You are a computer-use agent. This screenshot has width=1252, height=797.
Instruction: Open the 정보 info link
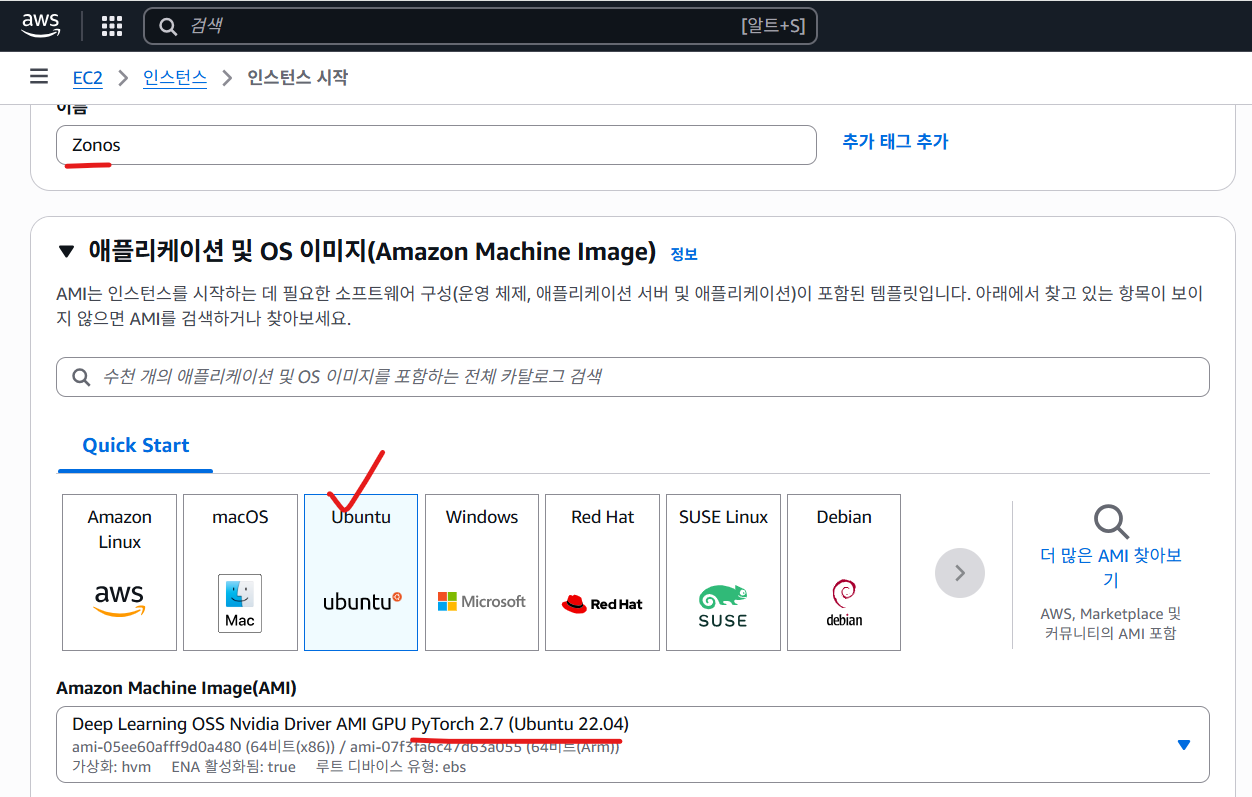(x=684, y=254)
